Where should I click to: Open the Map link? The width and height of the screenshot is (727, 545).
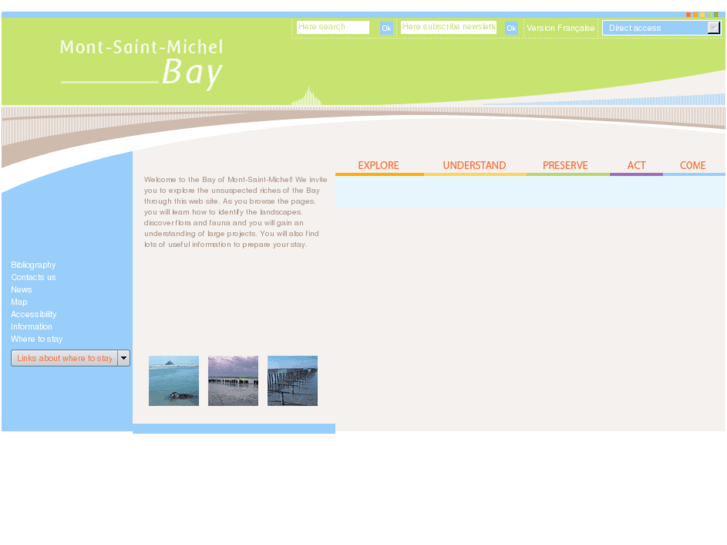tap(19, 302)
